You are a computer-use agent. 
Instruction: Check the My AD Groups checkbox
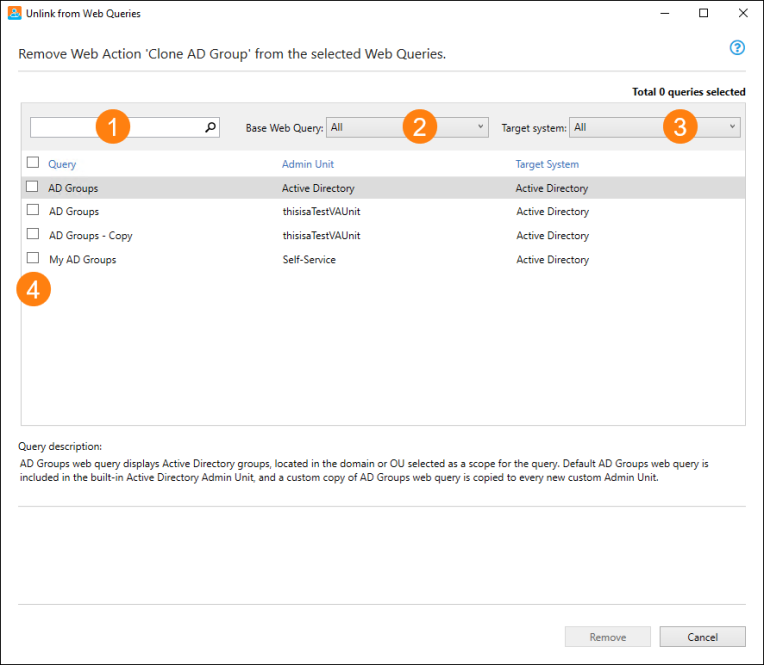33,258
